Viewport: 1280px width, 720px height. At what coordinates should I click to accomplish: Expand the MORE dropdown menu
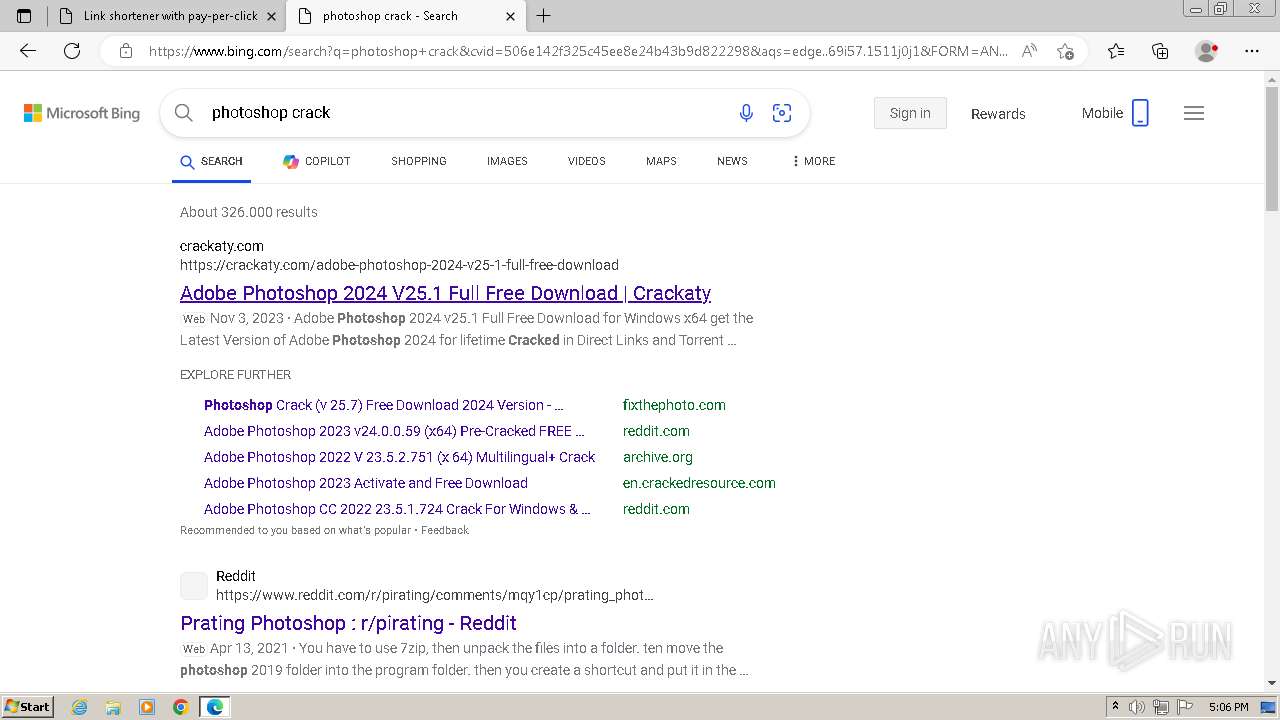(813, 161)
